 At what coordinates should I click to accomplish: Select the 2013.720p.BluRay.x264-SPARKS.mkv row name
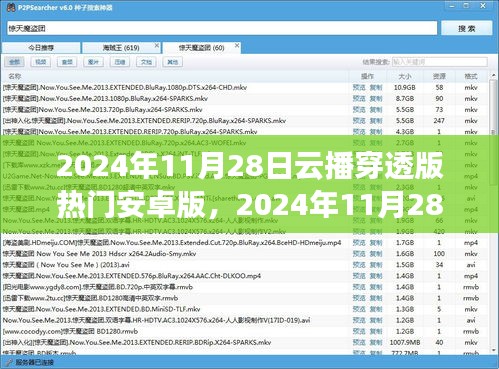(x=102, y=110)
